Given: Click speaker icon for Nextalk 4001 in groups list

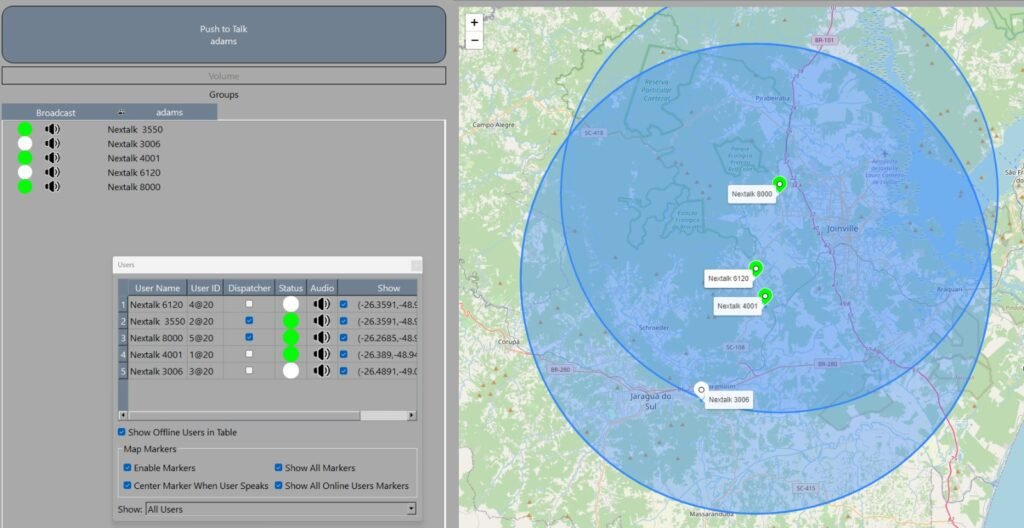Looking at the screenshot, I should pos(52,158).
